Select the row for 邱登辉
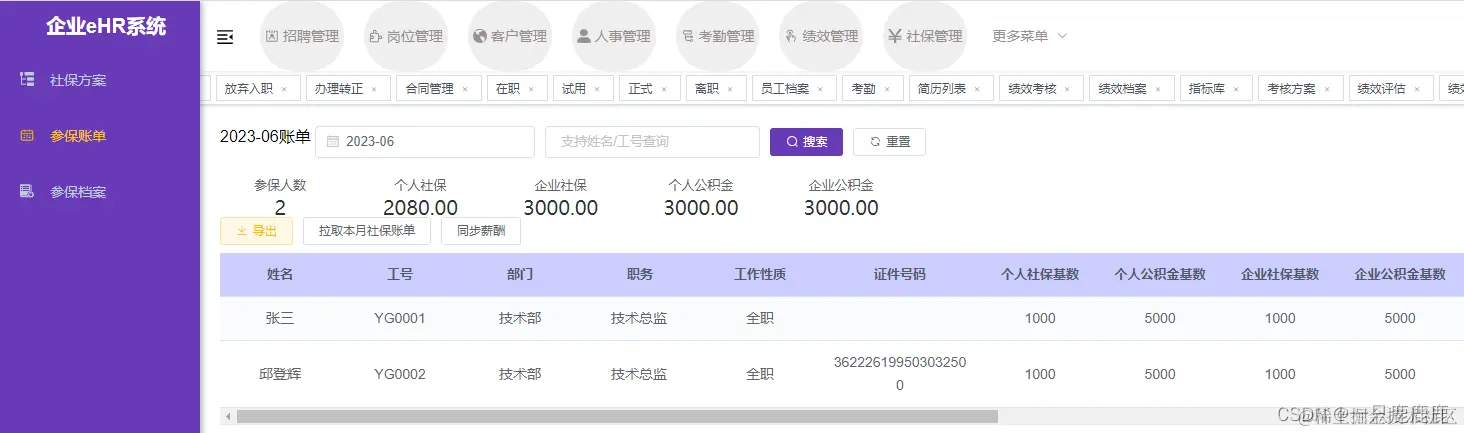Screen dimensions: 1464x433 pos(842,374)
